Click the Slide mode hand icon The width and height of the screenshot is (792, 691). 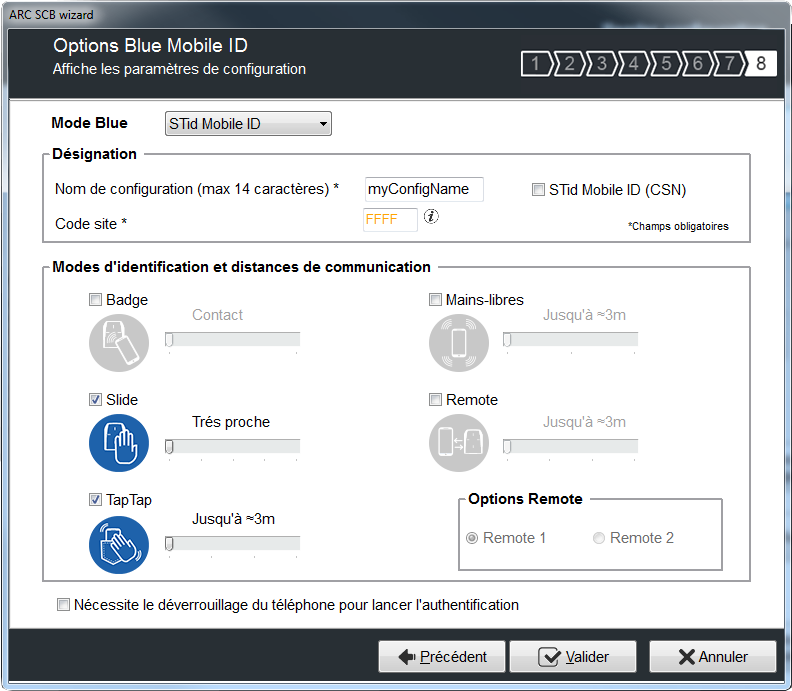click(119, 443)
